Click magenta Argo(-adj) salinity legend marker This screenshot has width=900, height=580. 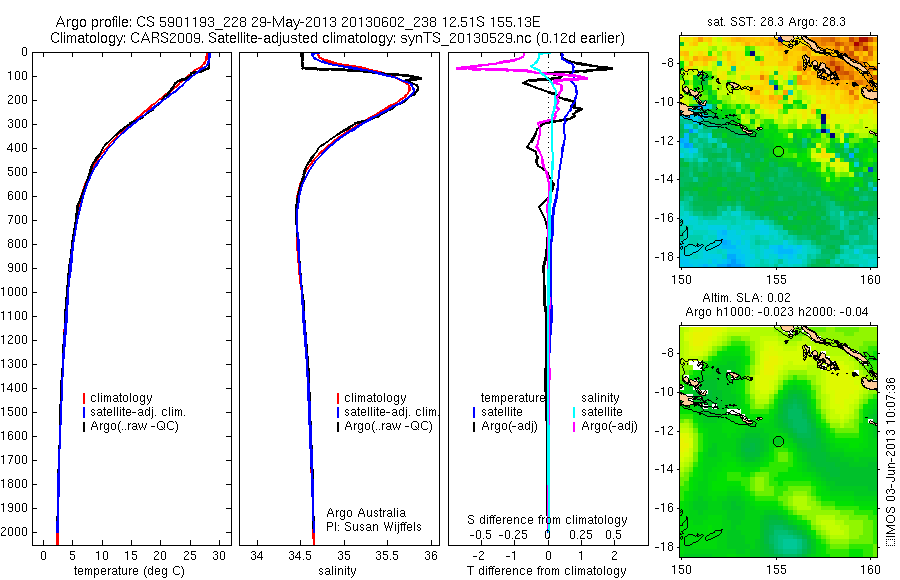(x=574, y=427)
